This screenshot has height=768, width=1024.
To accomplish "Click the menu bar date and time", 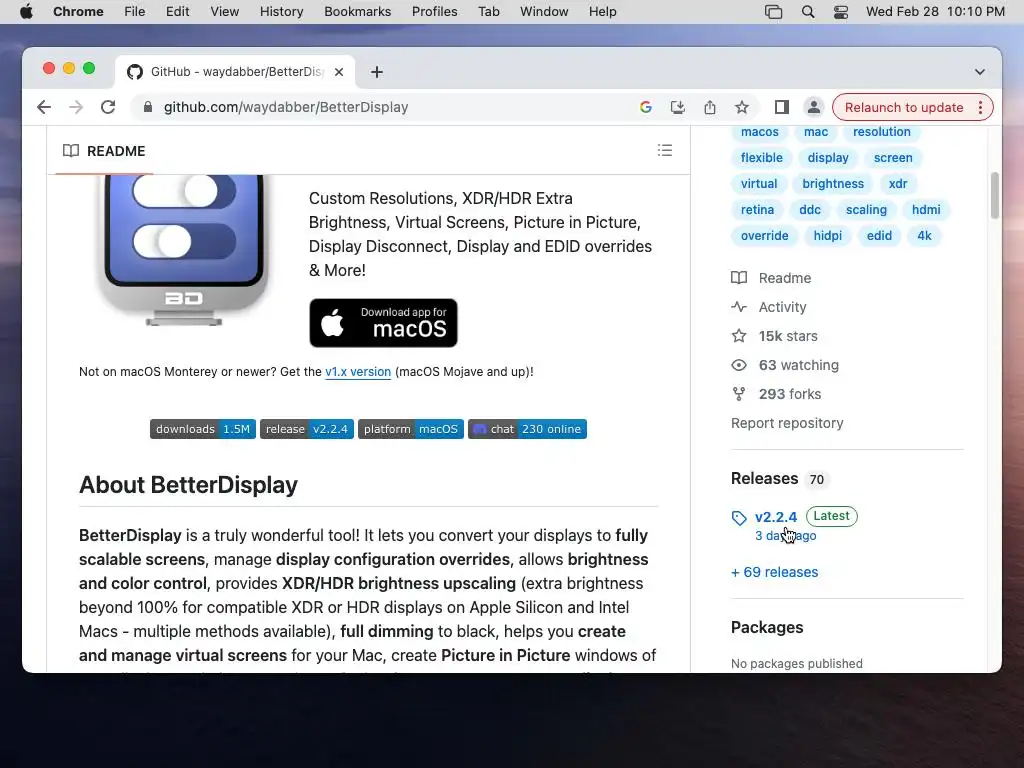I will [x=935, y=12].
